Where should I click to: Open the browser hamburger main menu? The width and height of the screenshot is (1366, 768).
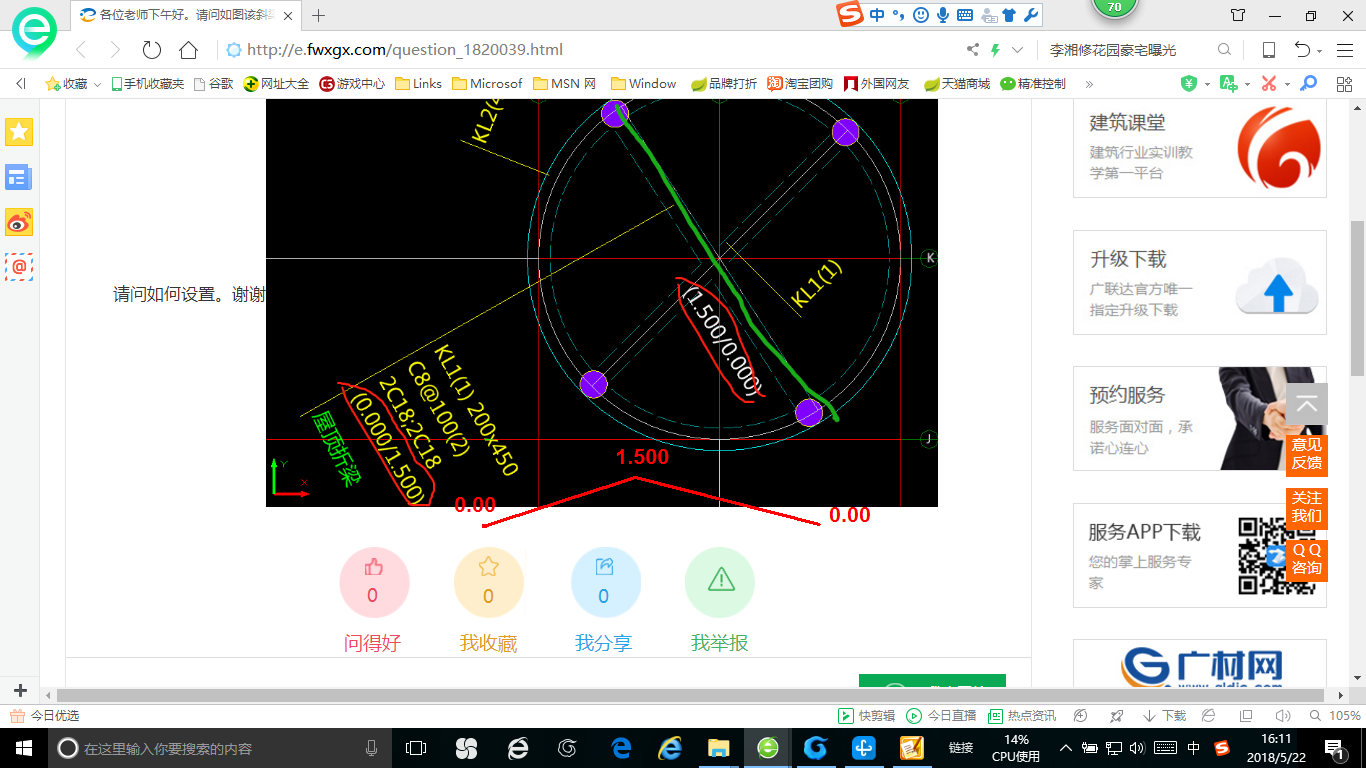(x=1344, y=50)
